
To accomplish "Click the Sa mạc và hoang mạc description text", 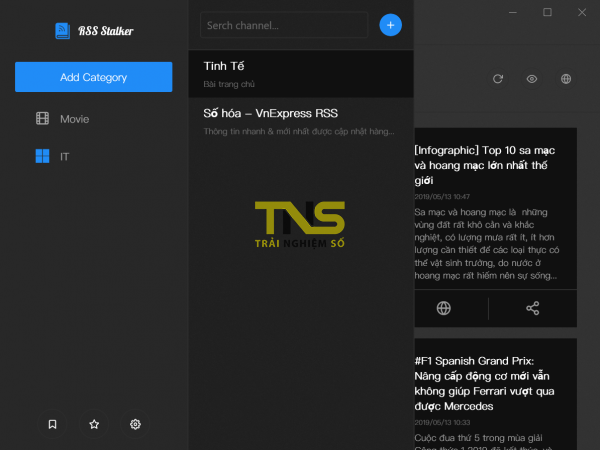I will tap(487, 244).
